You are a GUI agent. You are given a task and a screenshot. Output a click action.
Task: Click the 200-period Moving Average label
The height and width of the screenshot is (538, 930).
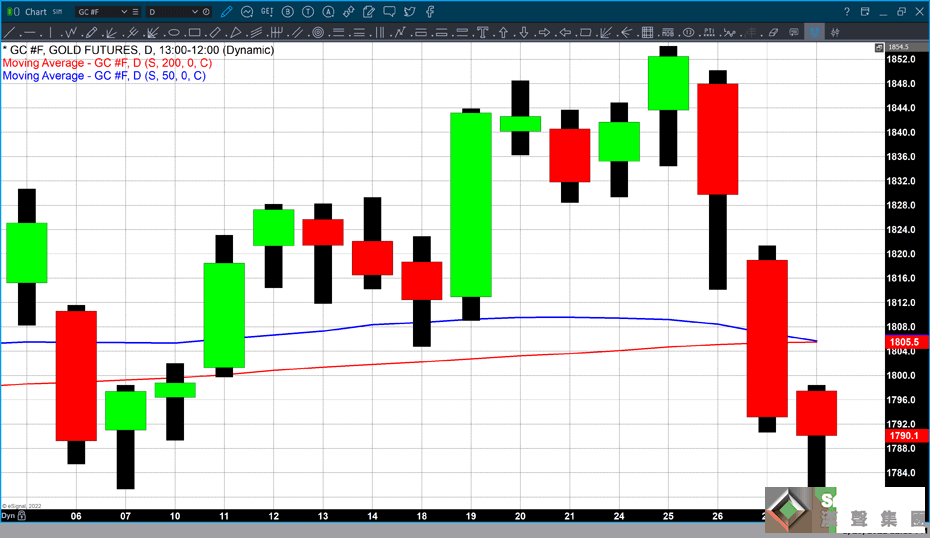(107, 63)
